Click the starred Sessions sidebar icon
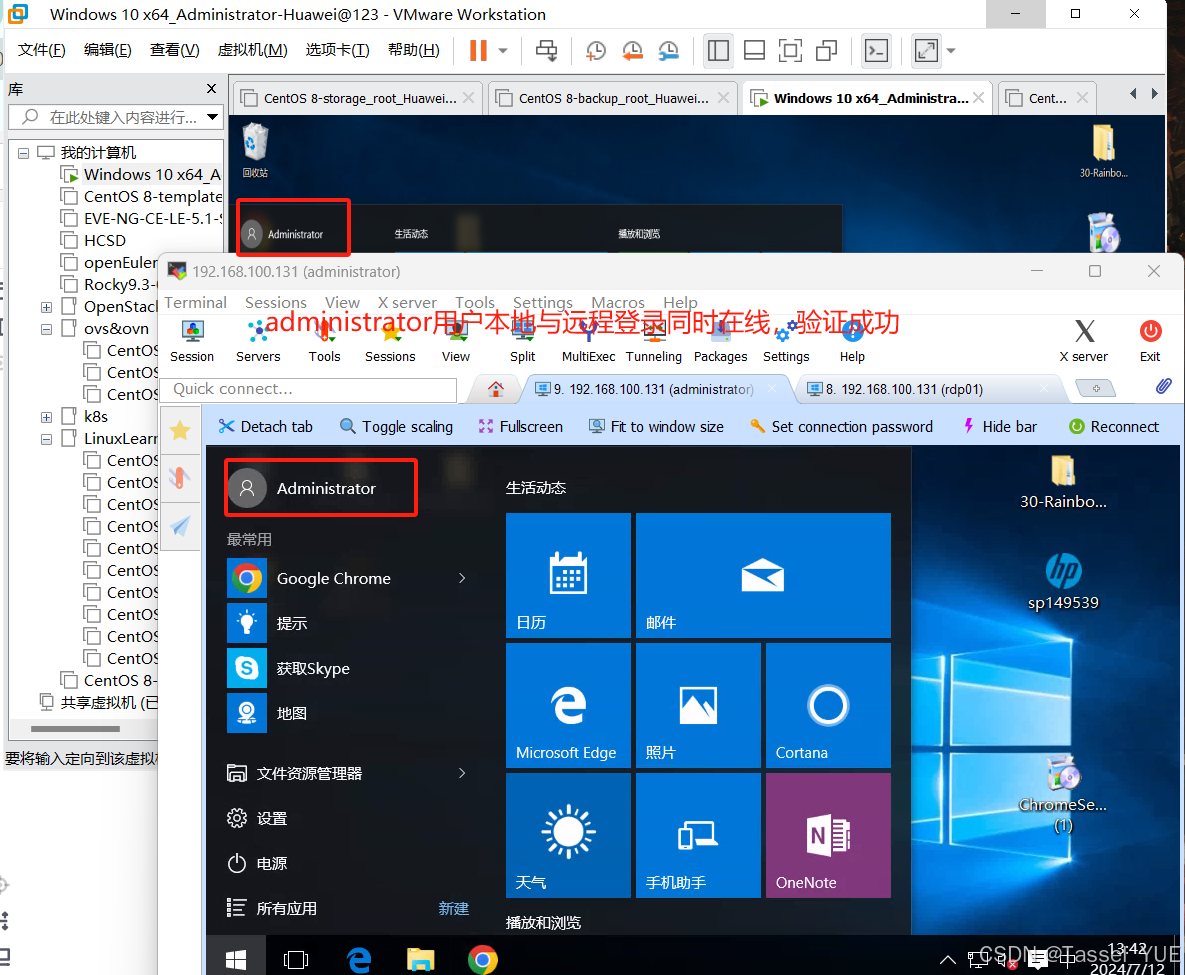 [180, 431]
